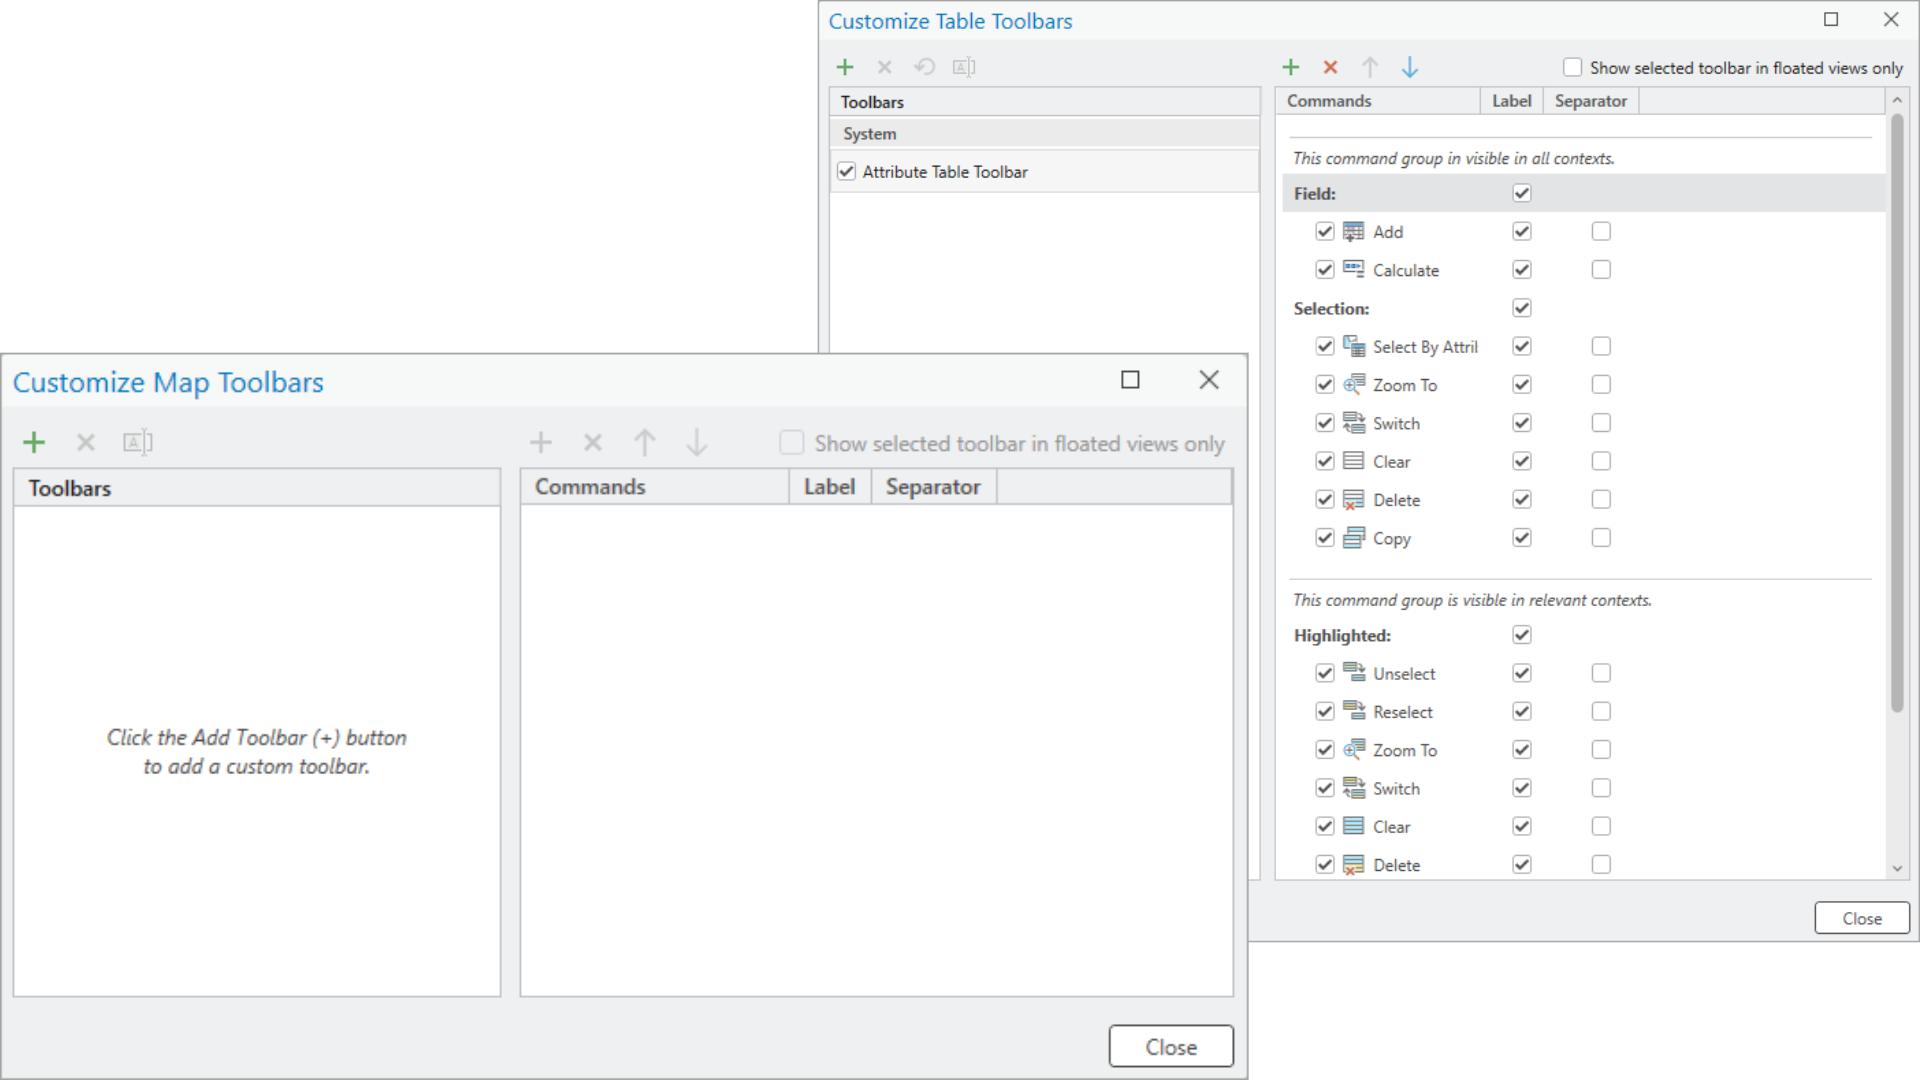Click Rename toolbar icon in Table Toolbars window
Viewport: 1920px width, 1080px height.
pos(964,67)
